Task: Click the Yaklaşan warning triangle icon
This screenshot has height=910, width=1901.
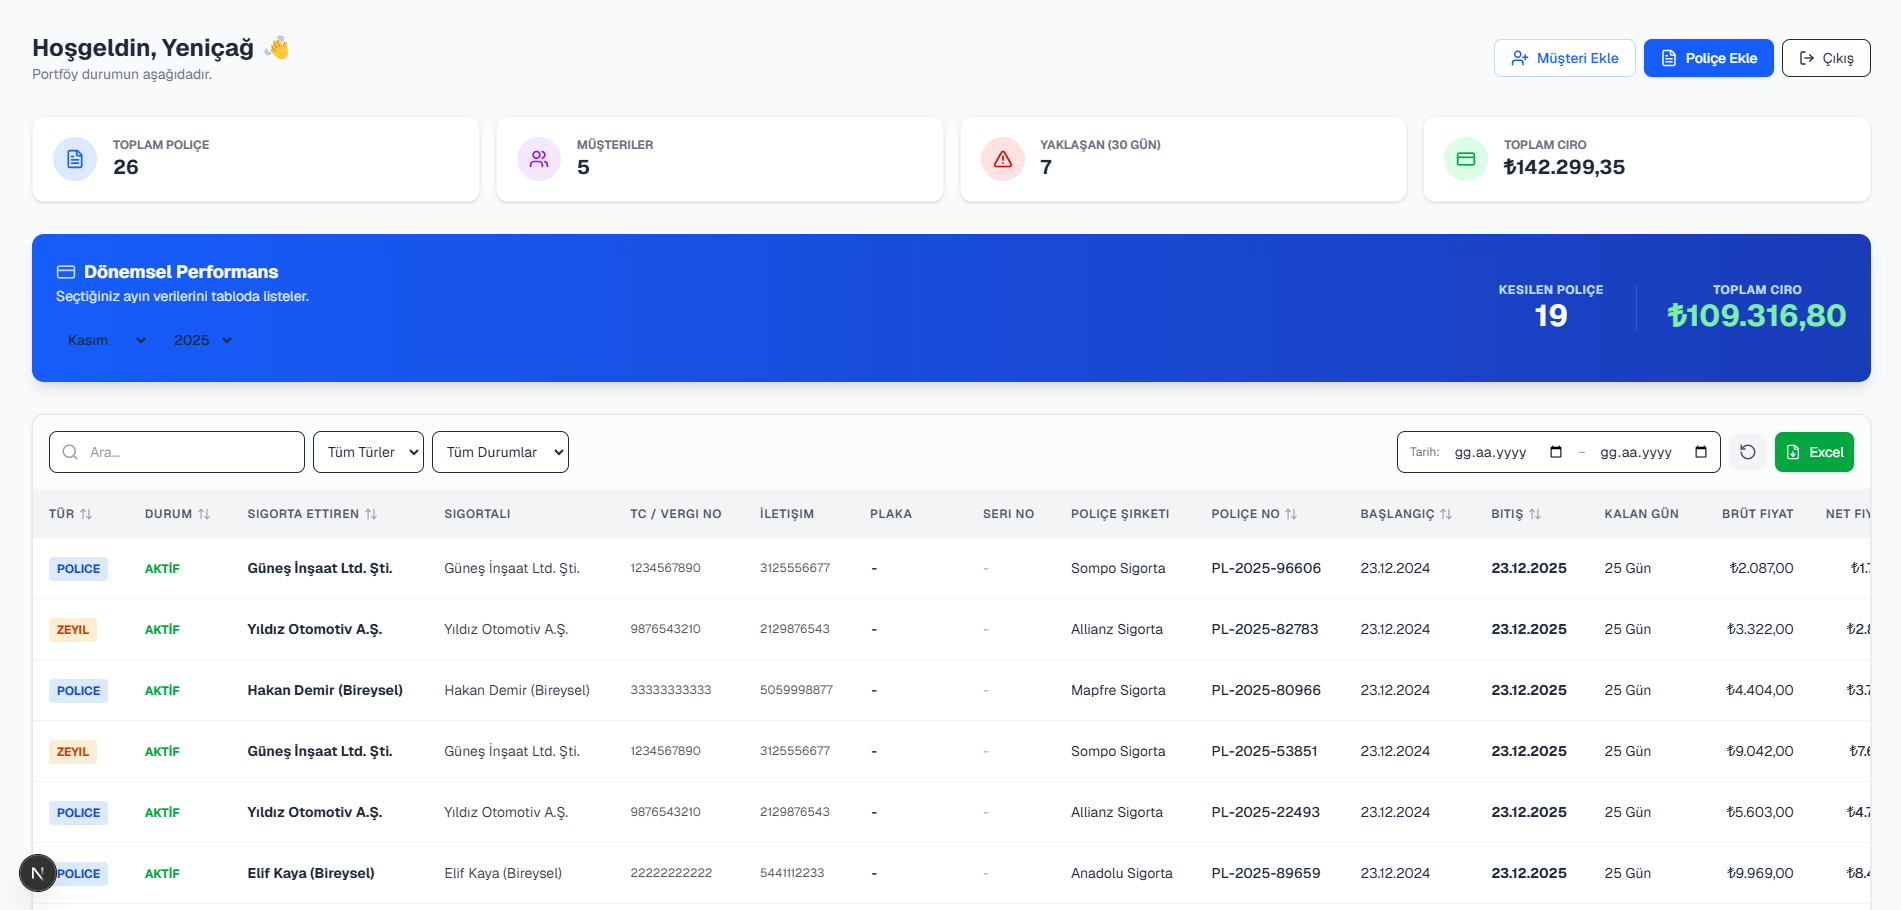Action: click(1002, 159)
